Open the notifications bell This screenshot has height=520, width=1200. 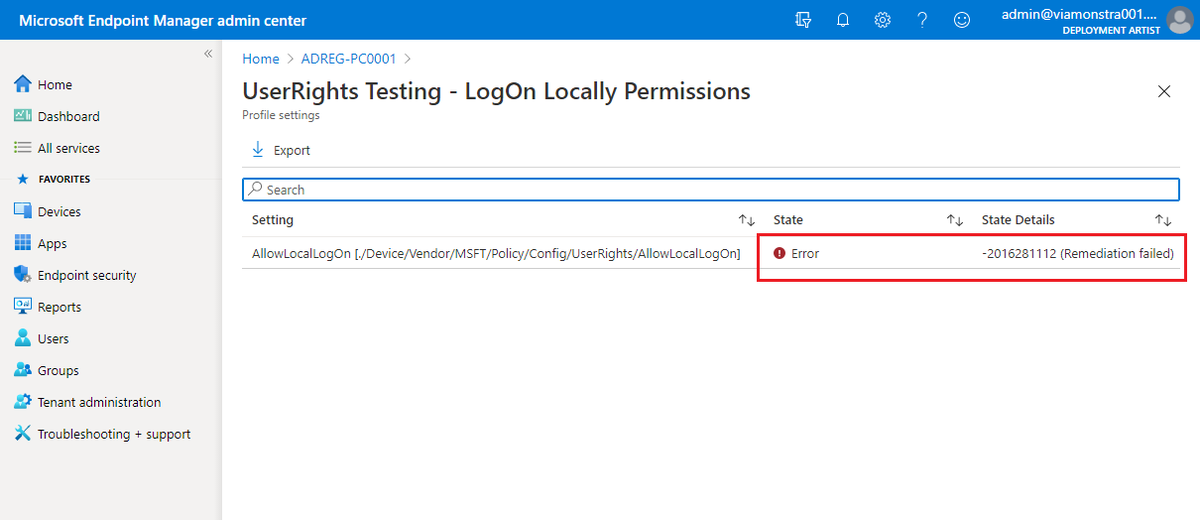pyautogui.click(x=842, y=20)
